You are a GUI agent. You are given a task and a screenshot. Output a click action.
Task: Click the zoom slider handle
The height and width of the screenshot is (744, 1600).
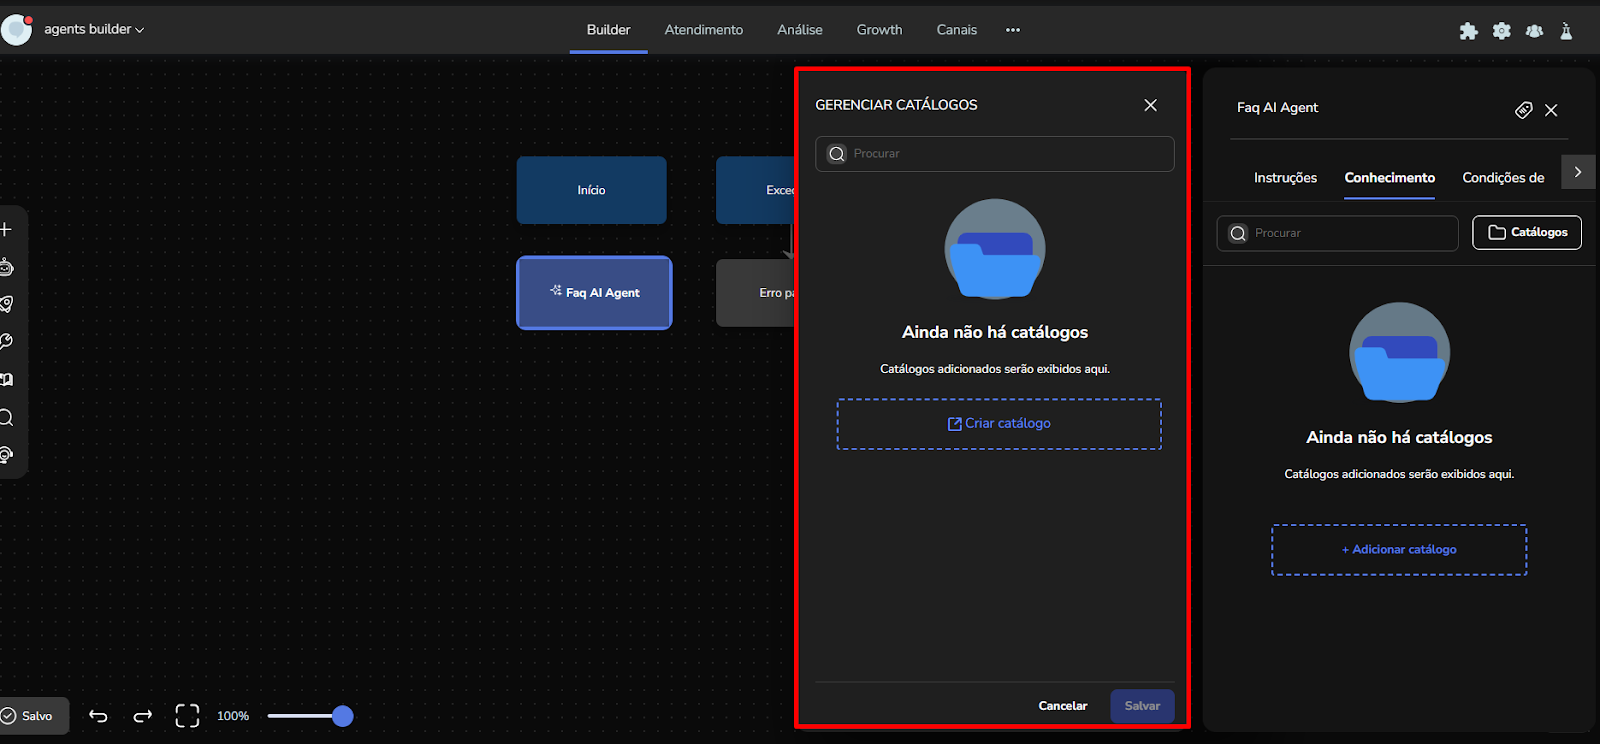coord(342,716)
